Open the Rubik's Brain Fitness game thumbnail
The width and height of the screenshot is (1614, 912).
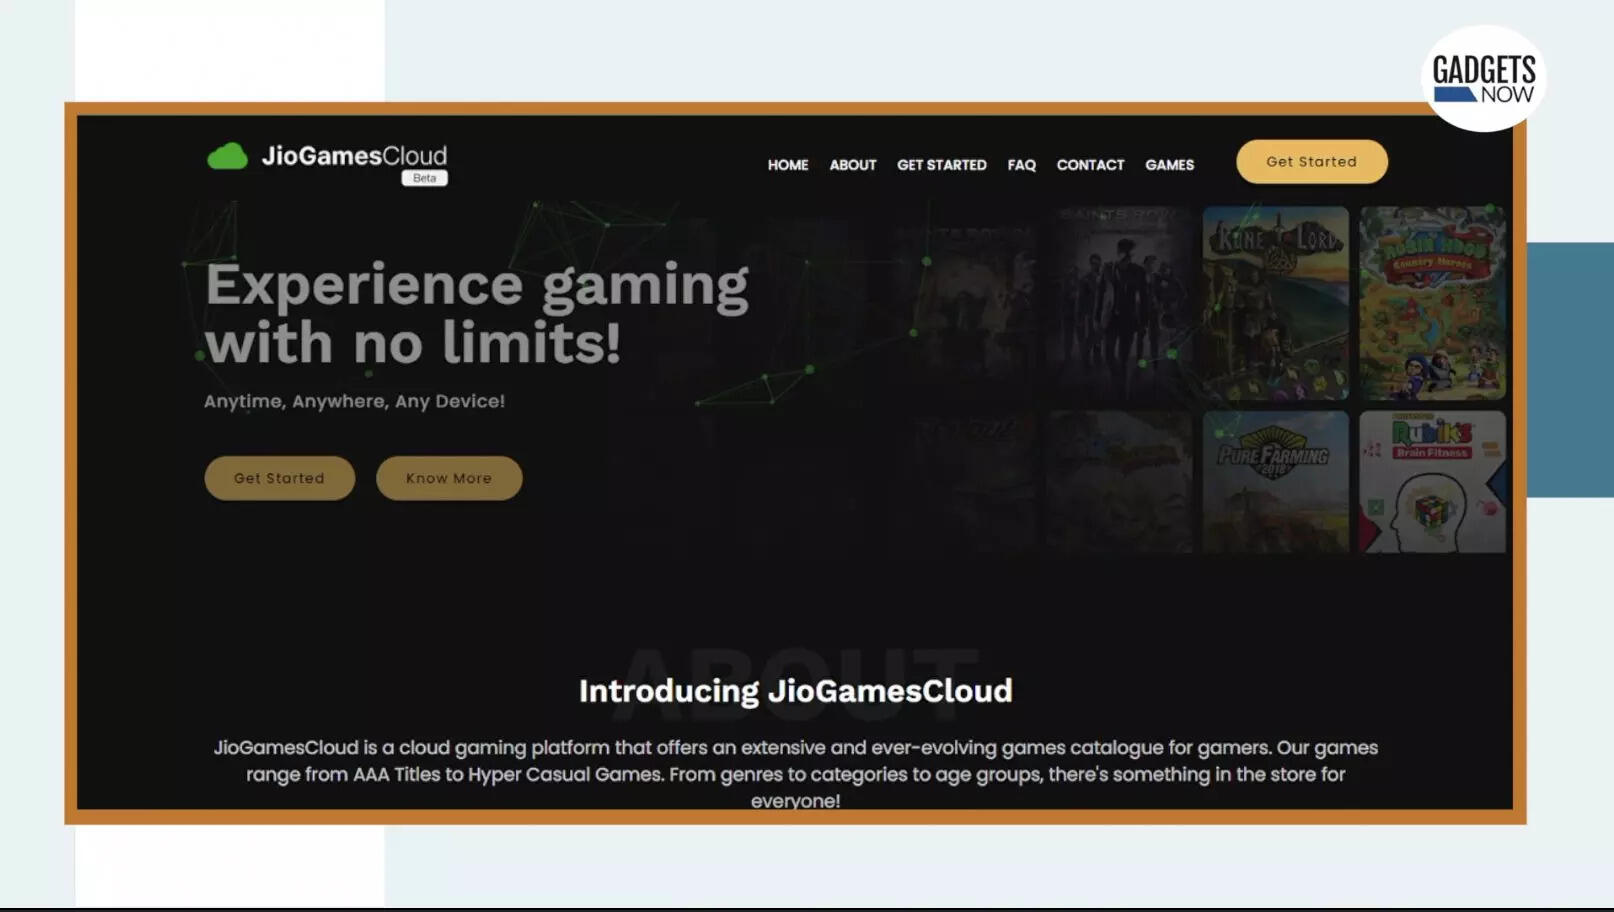1433,480
